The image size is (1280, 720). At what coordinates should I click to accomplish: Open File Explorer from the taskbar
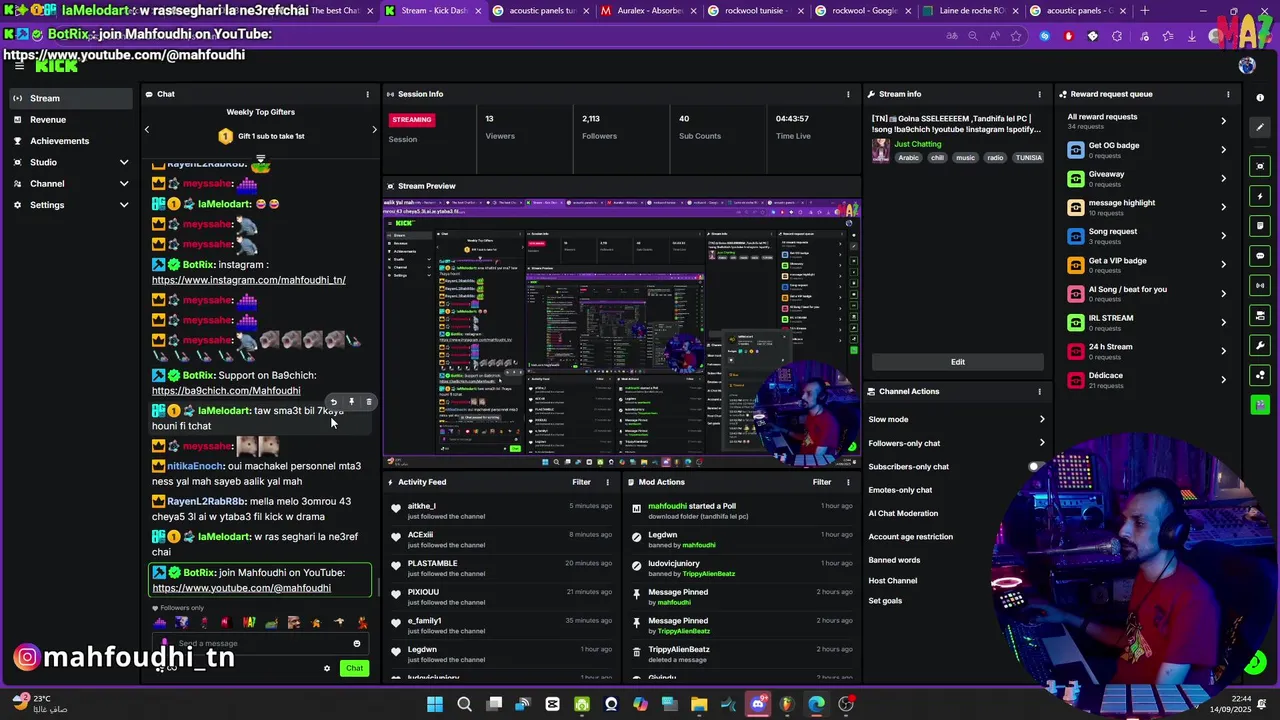coord(699,704)
